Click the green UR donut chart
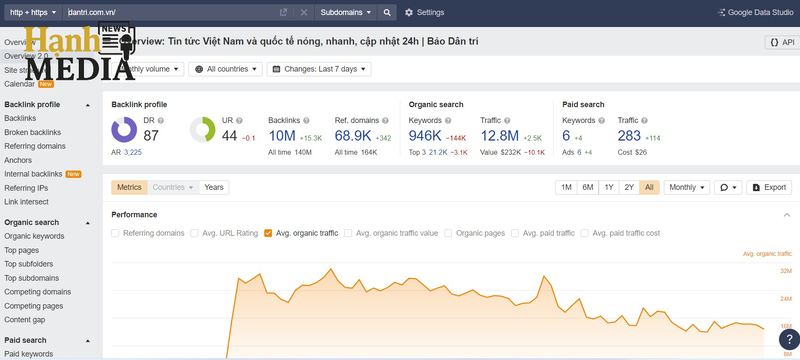800x360 pixels. click(203, 130)
